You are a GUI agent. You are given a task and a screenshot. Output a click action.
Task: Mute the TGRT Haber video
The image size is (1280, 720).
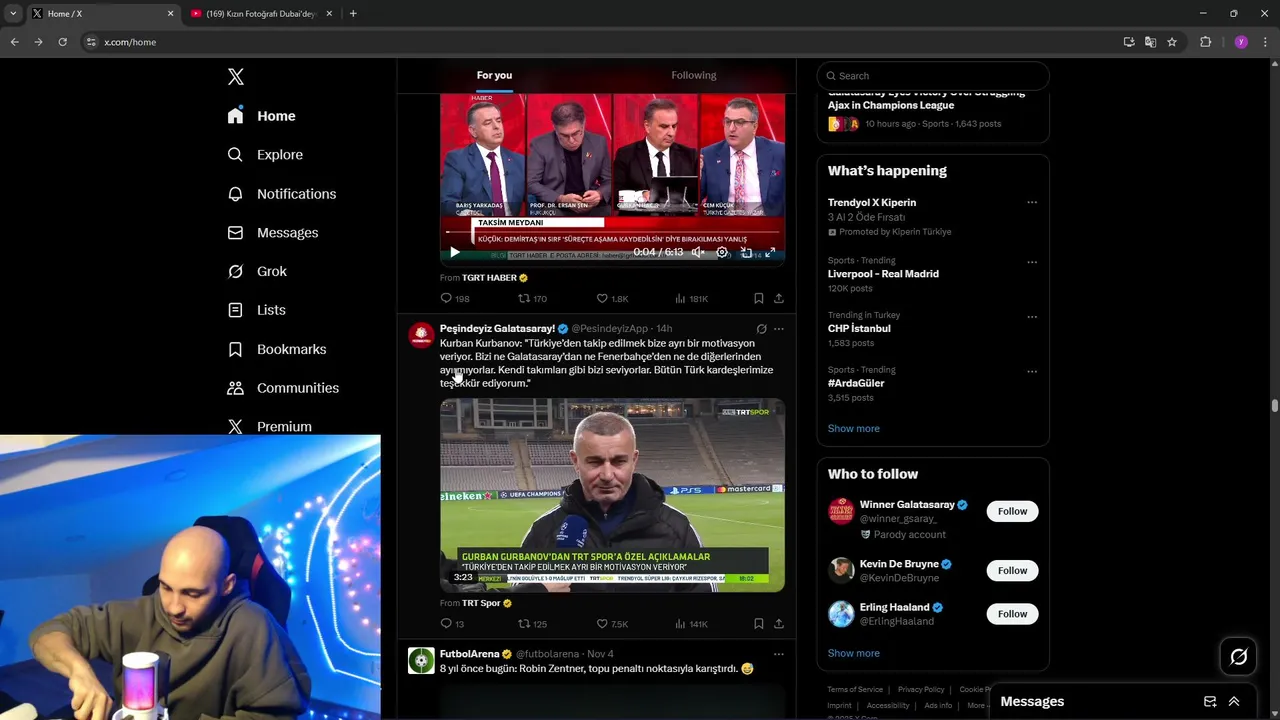click(698, 253)
